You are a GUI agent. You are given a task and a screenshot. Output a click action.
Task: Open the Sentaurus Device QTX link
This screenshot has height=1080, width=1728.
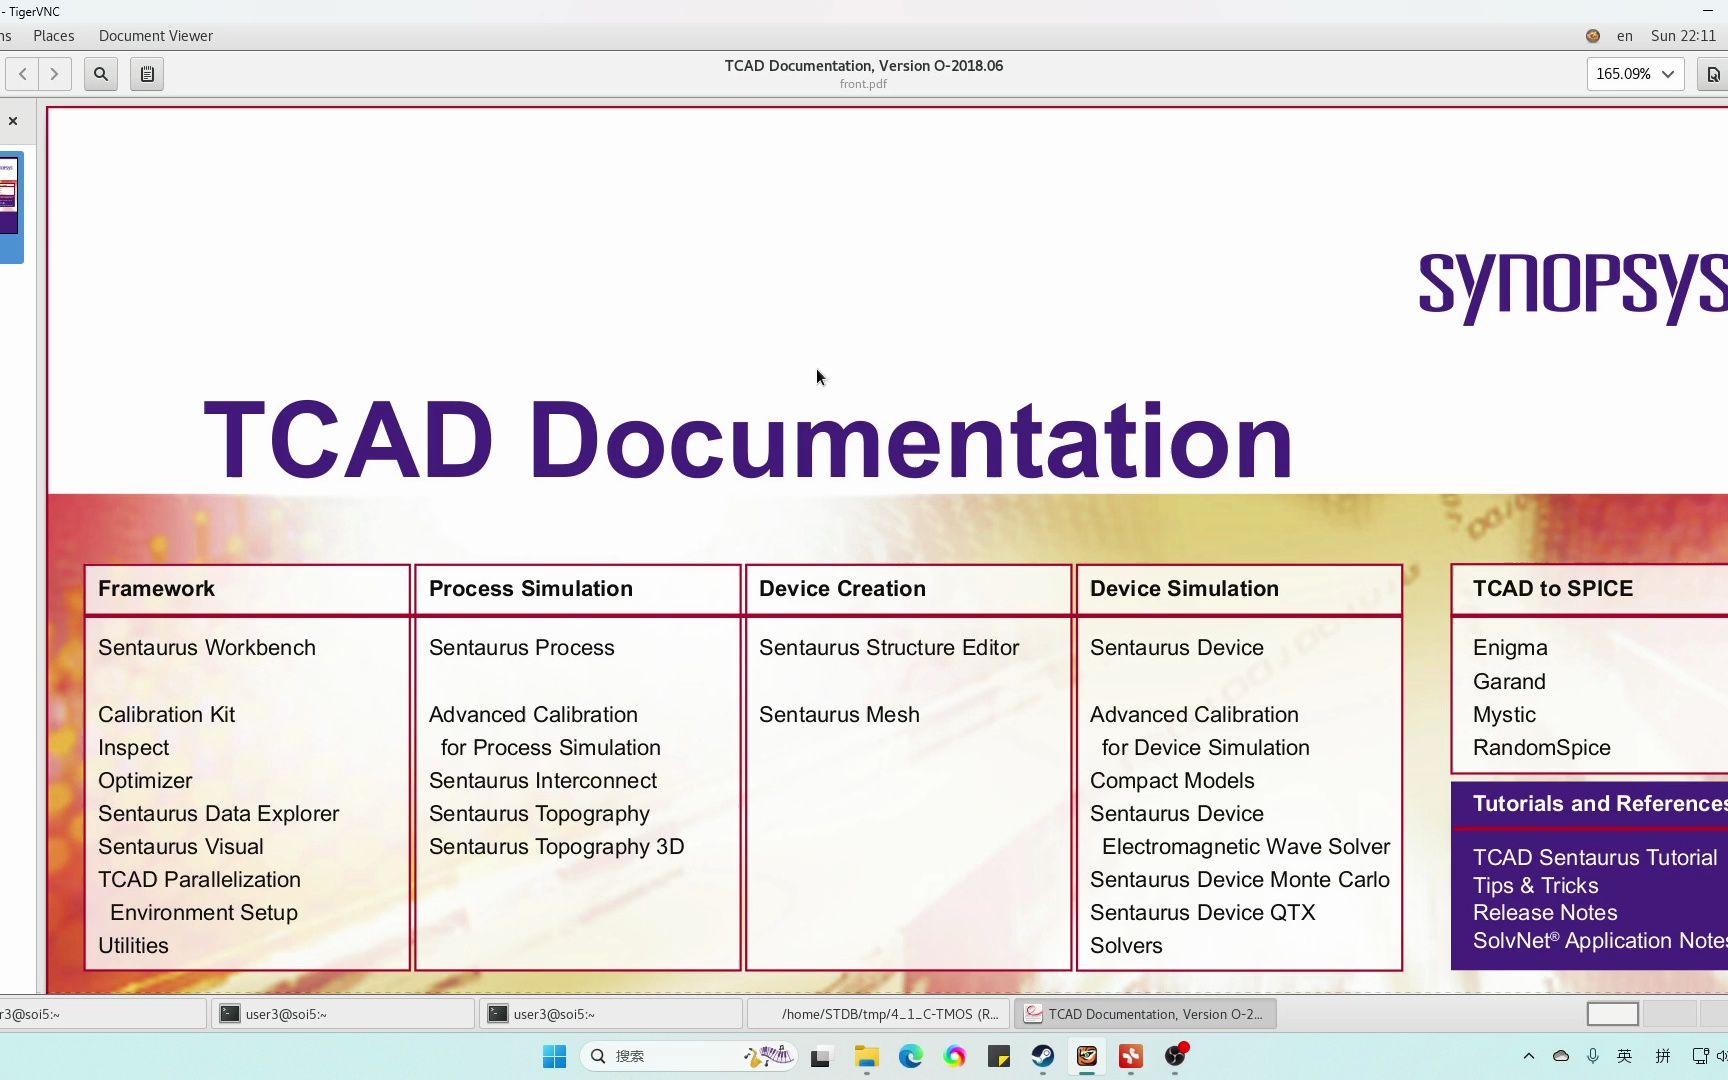pyautogui.click(x=1203, y=913)
